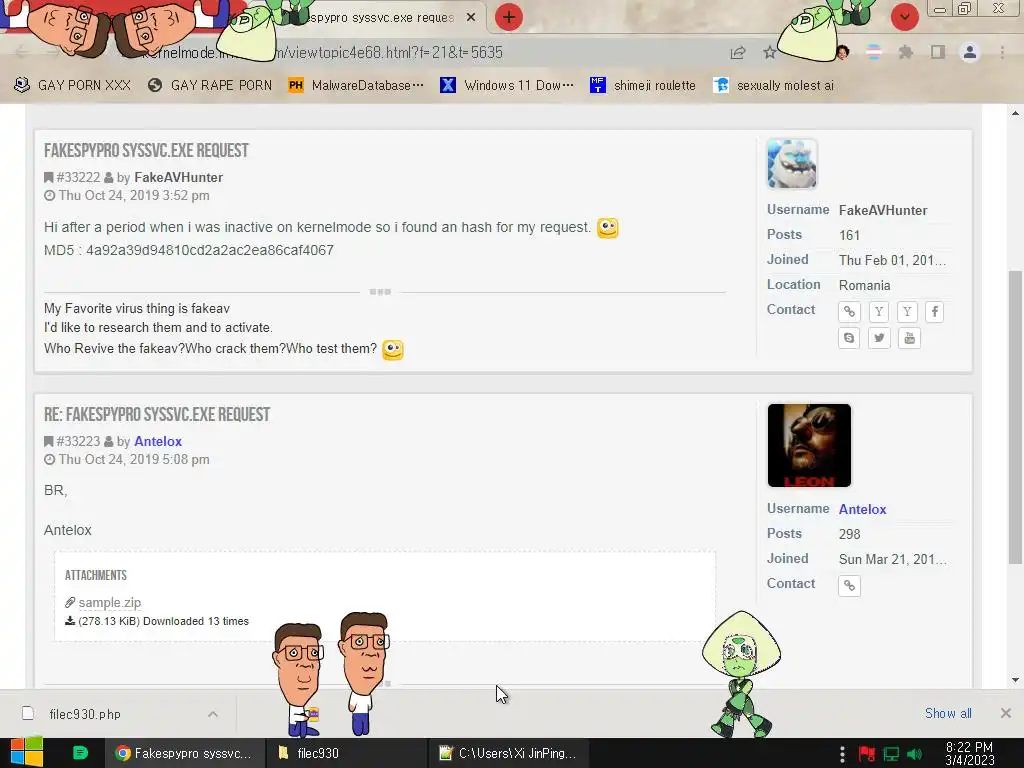Click FakeAVHunter's YouTube contact icon
The height and width of the screenshot is (768, 1024).
tap(909, 338)
